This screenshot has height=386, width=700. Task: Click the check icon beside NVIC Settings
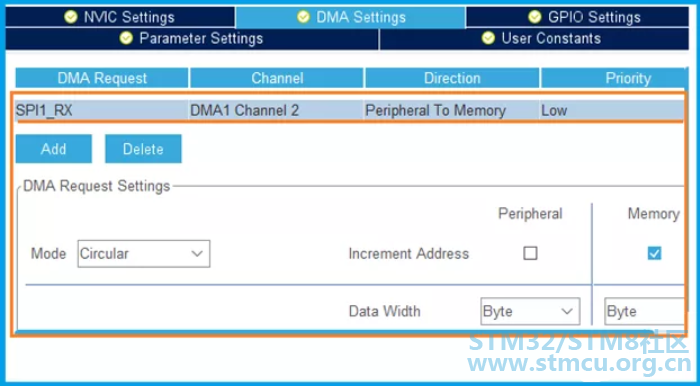71,17
